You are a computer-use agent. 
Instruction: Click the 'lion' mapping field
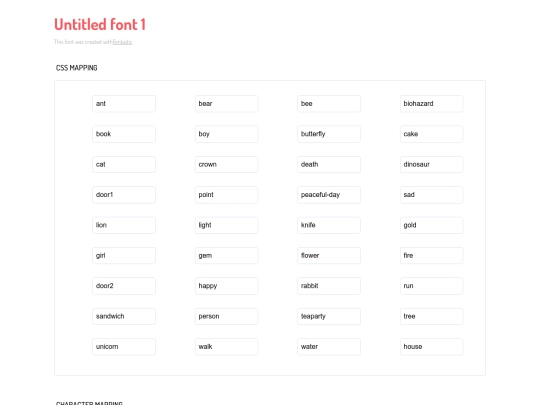click(x=124, y=225)
